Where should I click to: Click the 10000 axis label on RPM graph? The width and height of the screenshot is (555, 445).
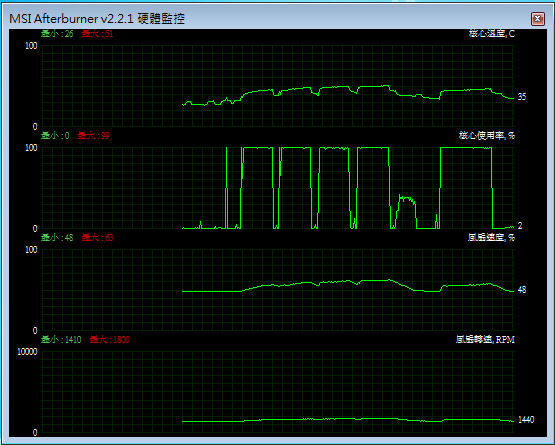point(27,352)
